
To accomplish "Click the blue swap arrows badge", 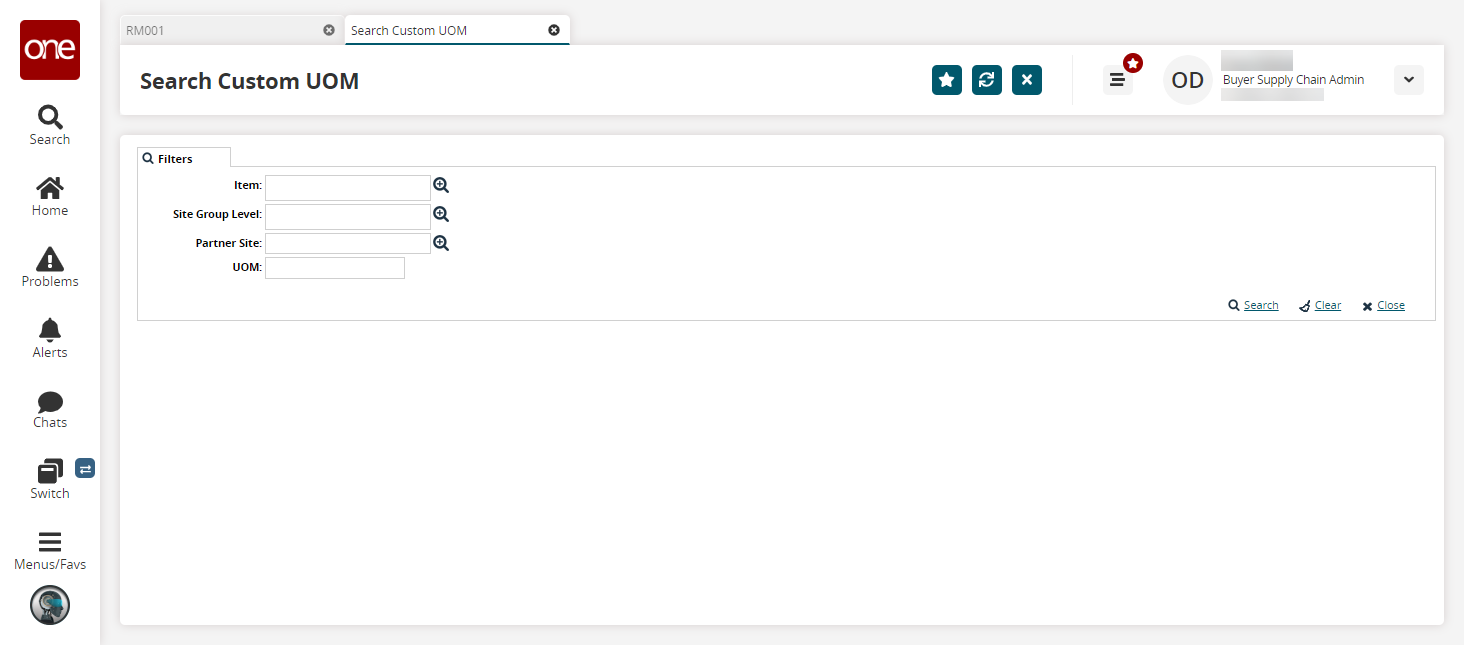I will [85, 468].
